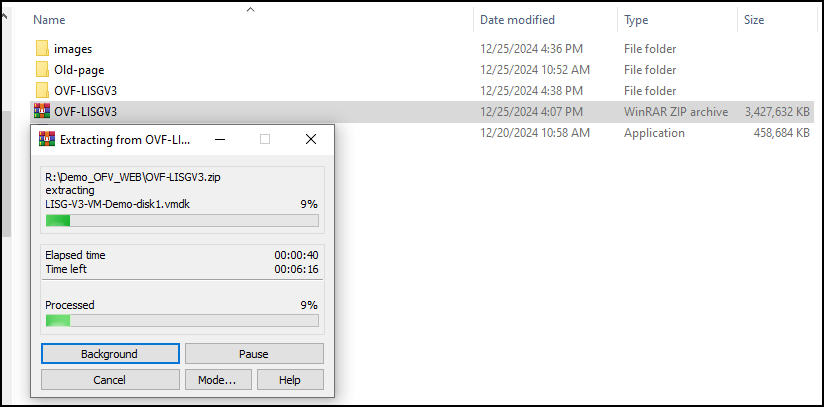
Task: Sort by Date modified column header
Action: 518,19
